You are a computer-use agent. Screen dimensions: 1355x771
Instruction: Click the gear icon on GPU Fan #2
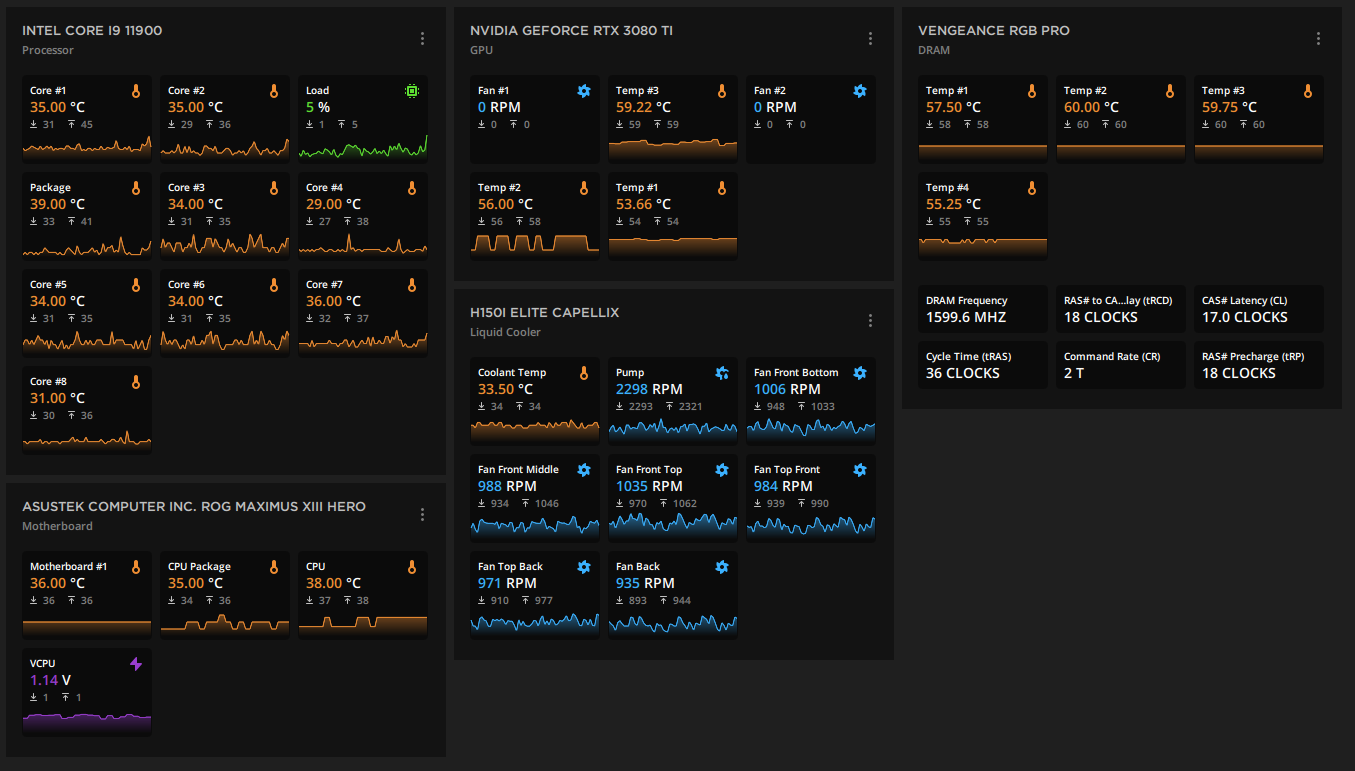click(860, 91)
